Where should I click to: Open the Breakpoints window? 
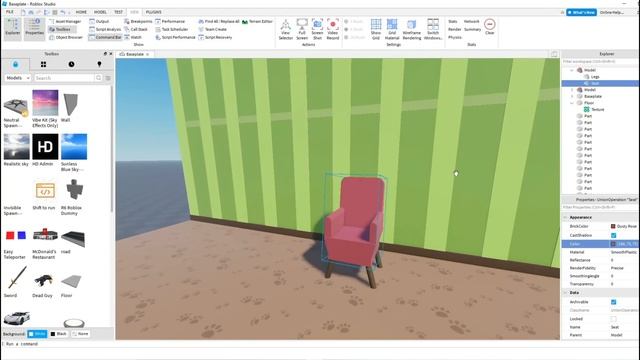(138, 21)
